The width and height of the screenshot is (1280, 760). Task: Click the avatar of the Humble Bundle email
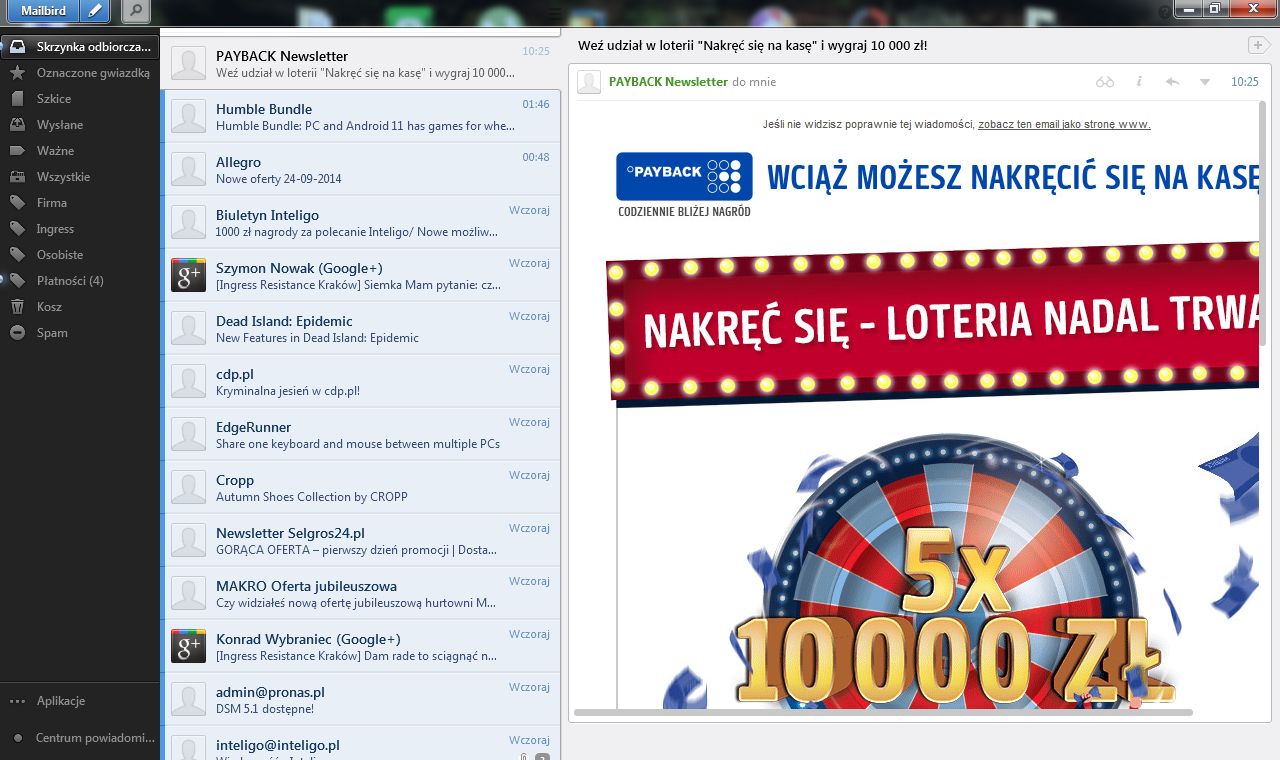point(188,116)
